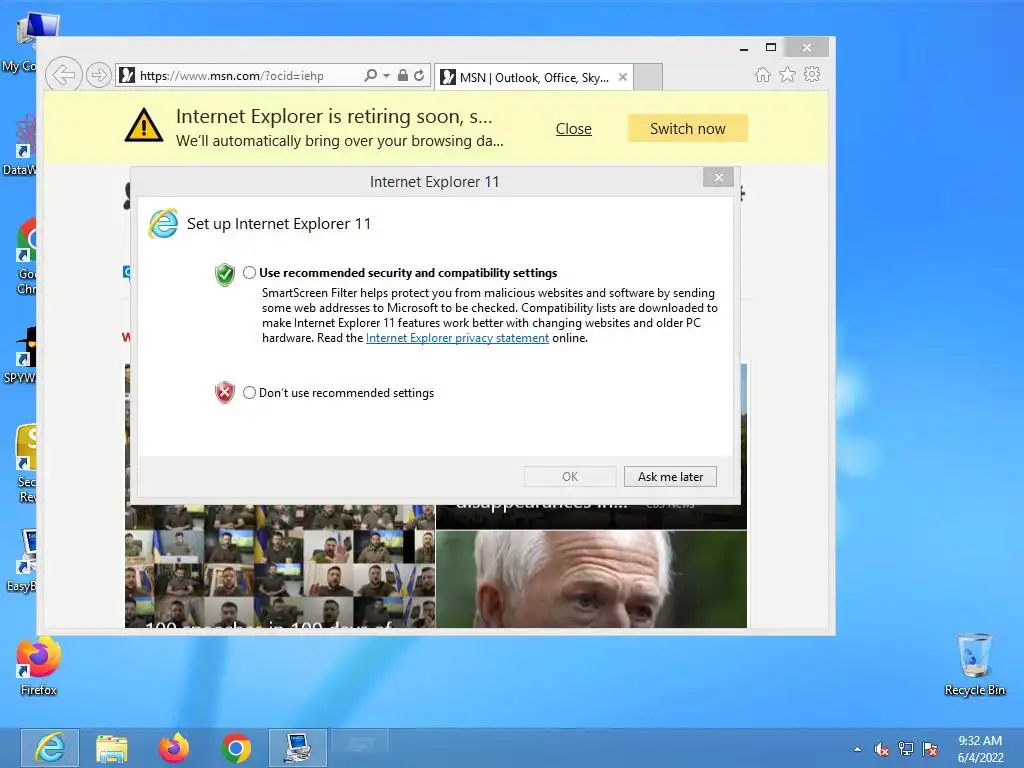Screen dimensions: 1024x768
Task: Click the yellow warning triangle icon
Action: pos(144,125)
